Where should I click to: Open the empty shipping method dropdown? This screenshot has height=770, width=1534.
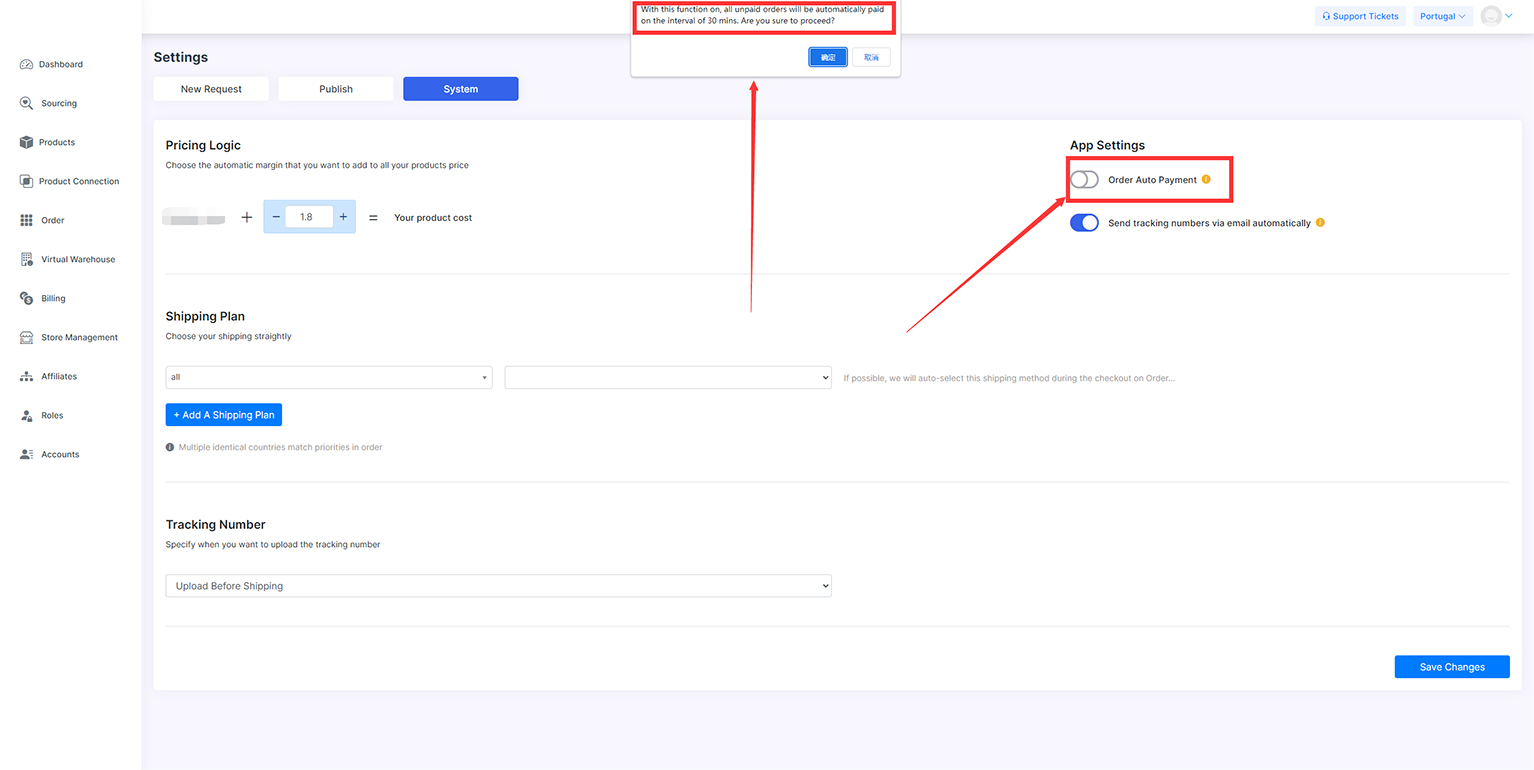point(667,377)
